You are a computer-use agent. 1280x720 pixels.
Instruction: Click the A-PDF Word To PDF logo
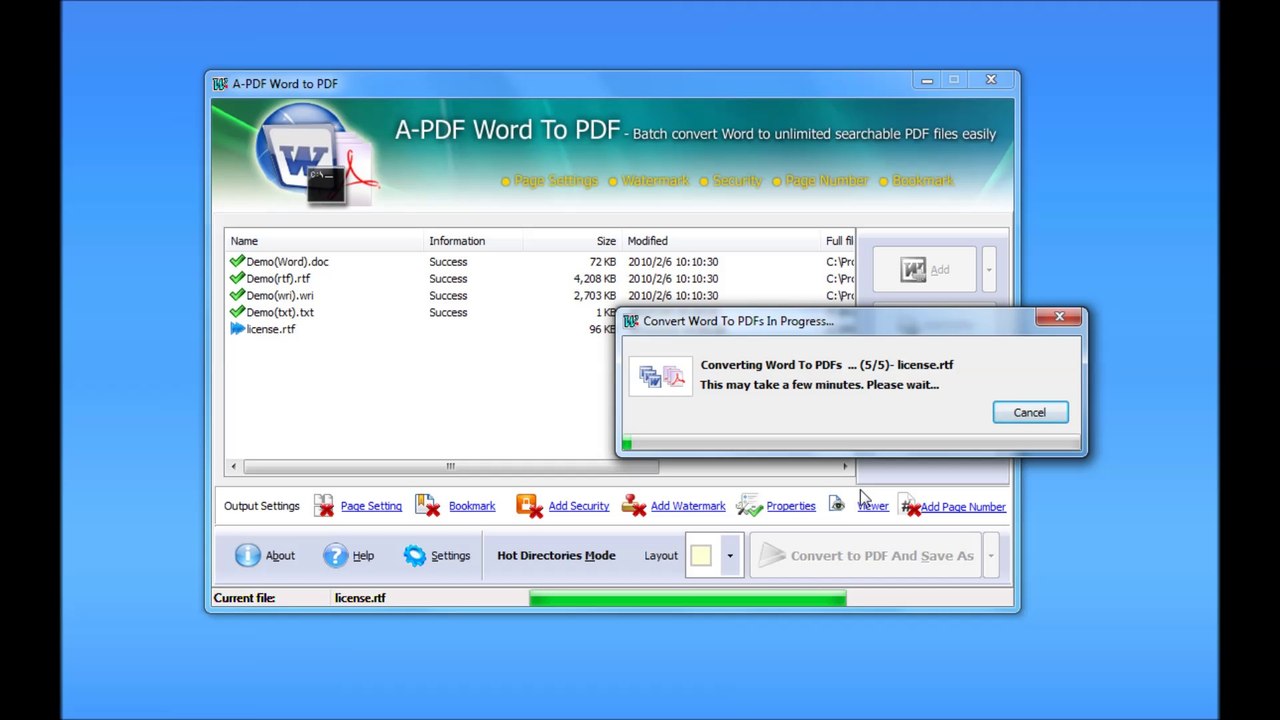pos(315,155)
